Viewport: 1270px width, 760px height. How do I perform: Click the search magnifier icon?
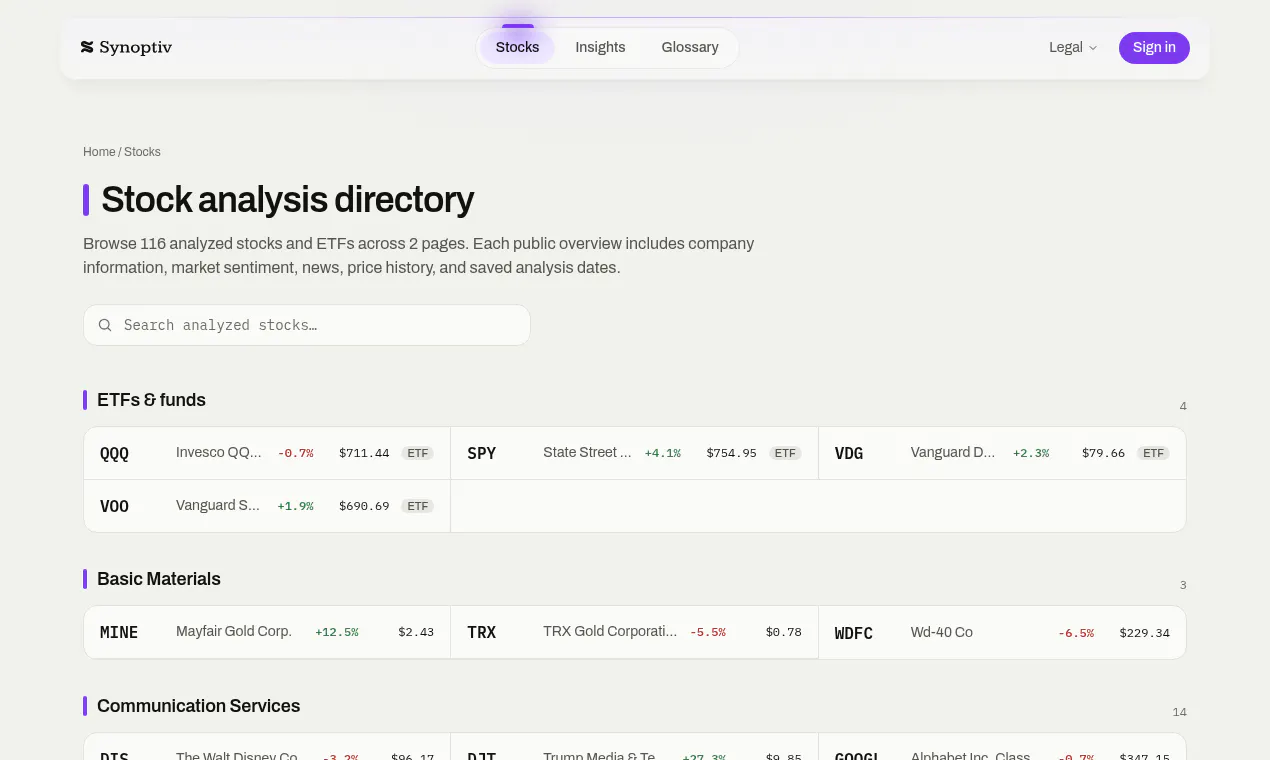[105, 325]
